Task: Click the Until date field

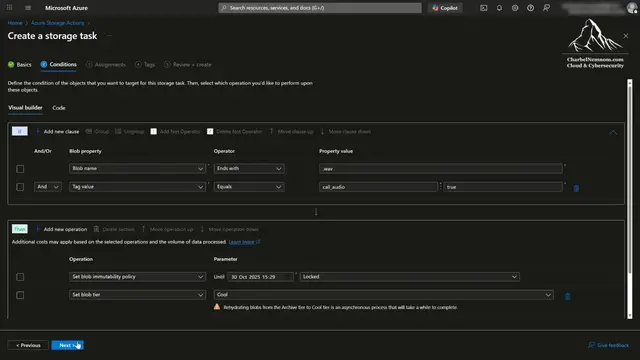Action: coord(260,277)
